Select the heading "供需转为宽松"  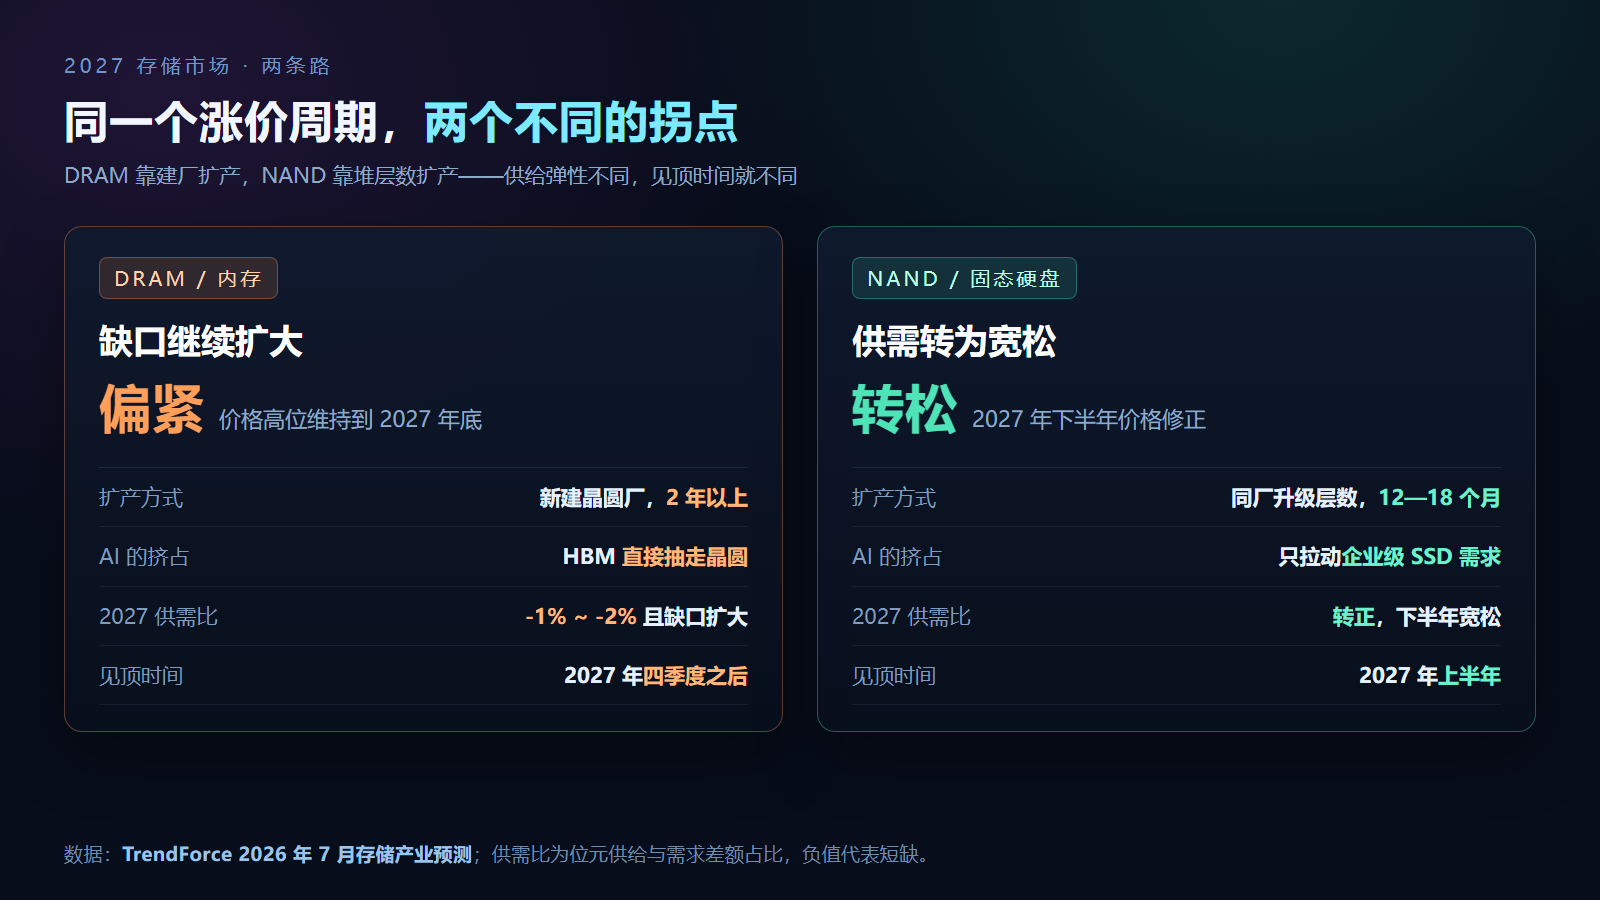point(954,341)
